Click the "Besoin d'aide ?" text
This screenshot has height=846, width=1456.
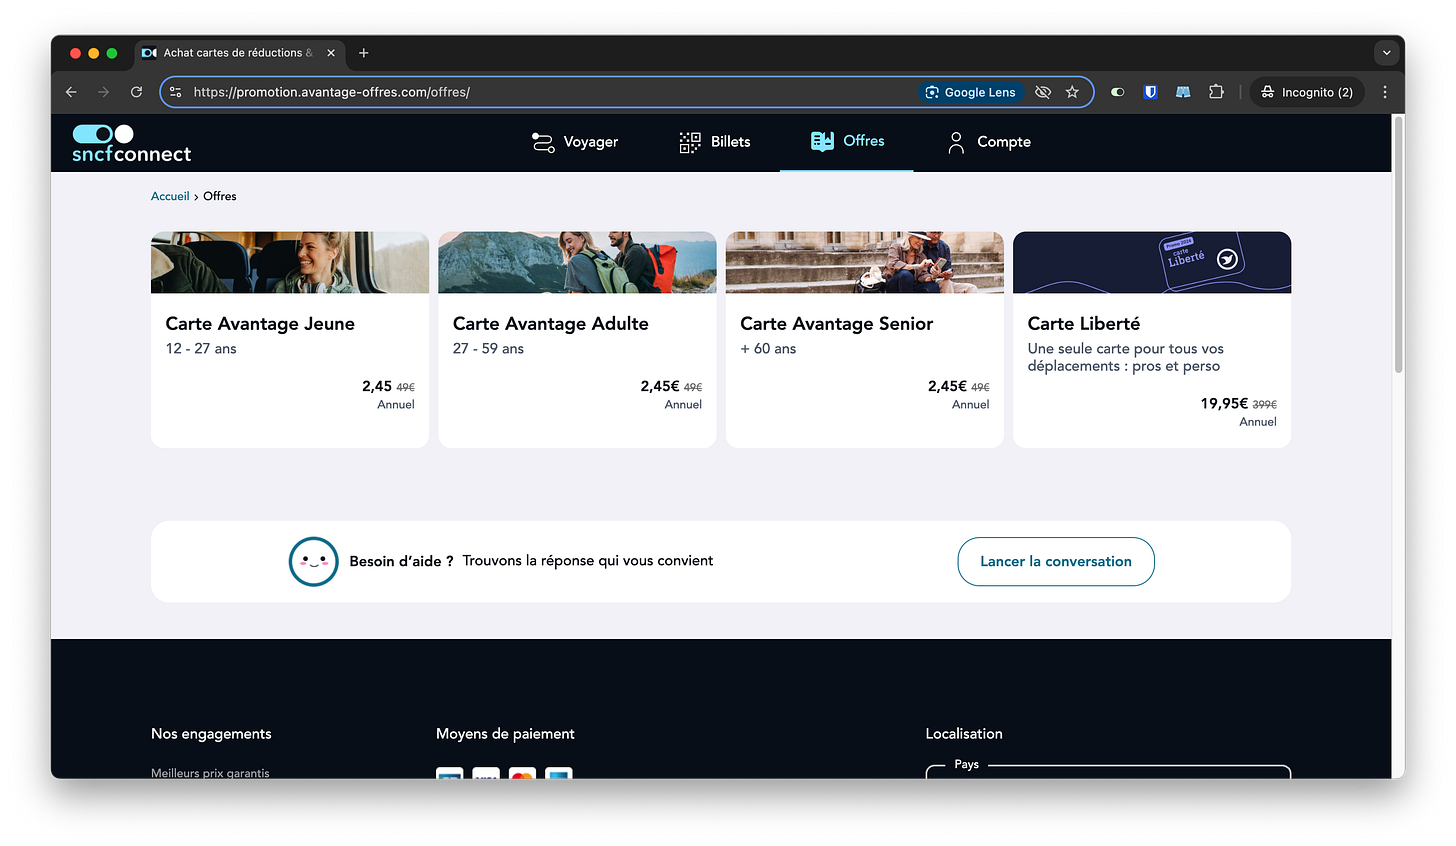(x=401, y=561)
